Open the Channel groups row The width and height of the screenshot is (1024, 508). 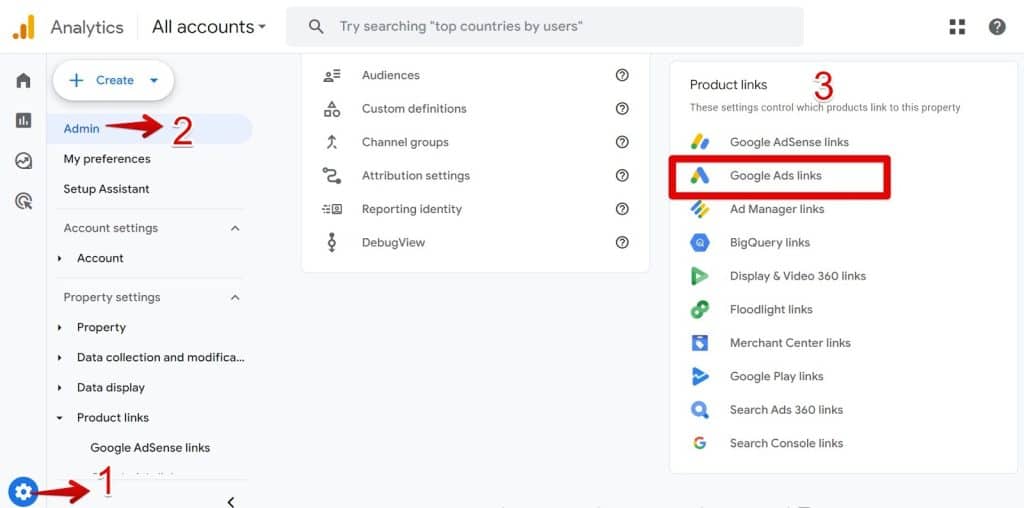[475, 142]
